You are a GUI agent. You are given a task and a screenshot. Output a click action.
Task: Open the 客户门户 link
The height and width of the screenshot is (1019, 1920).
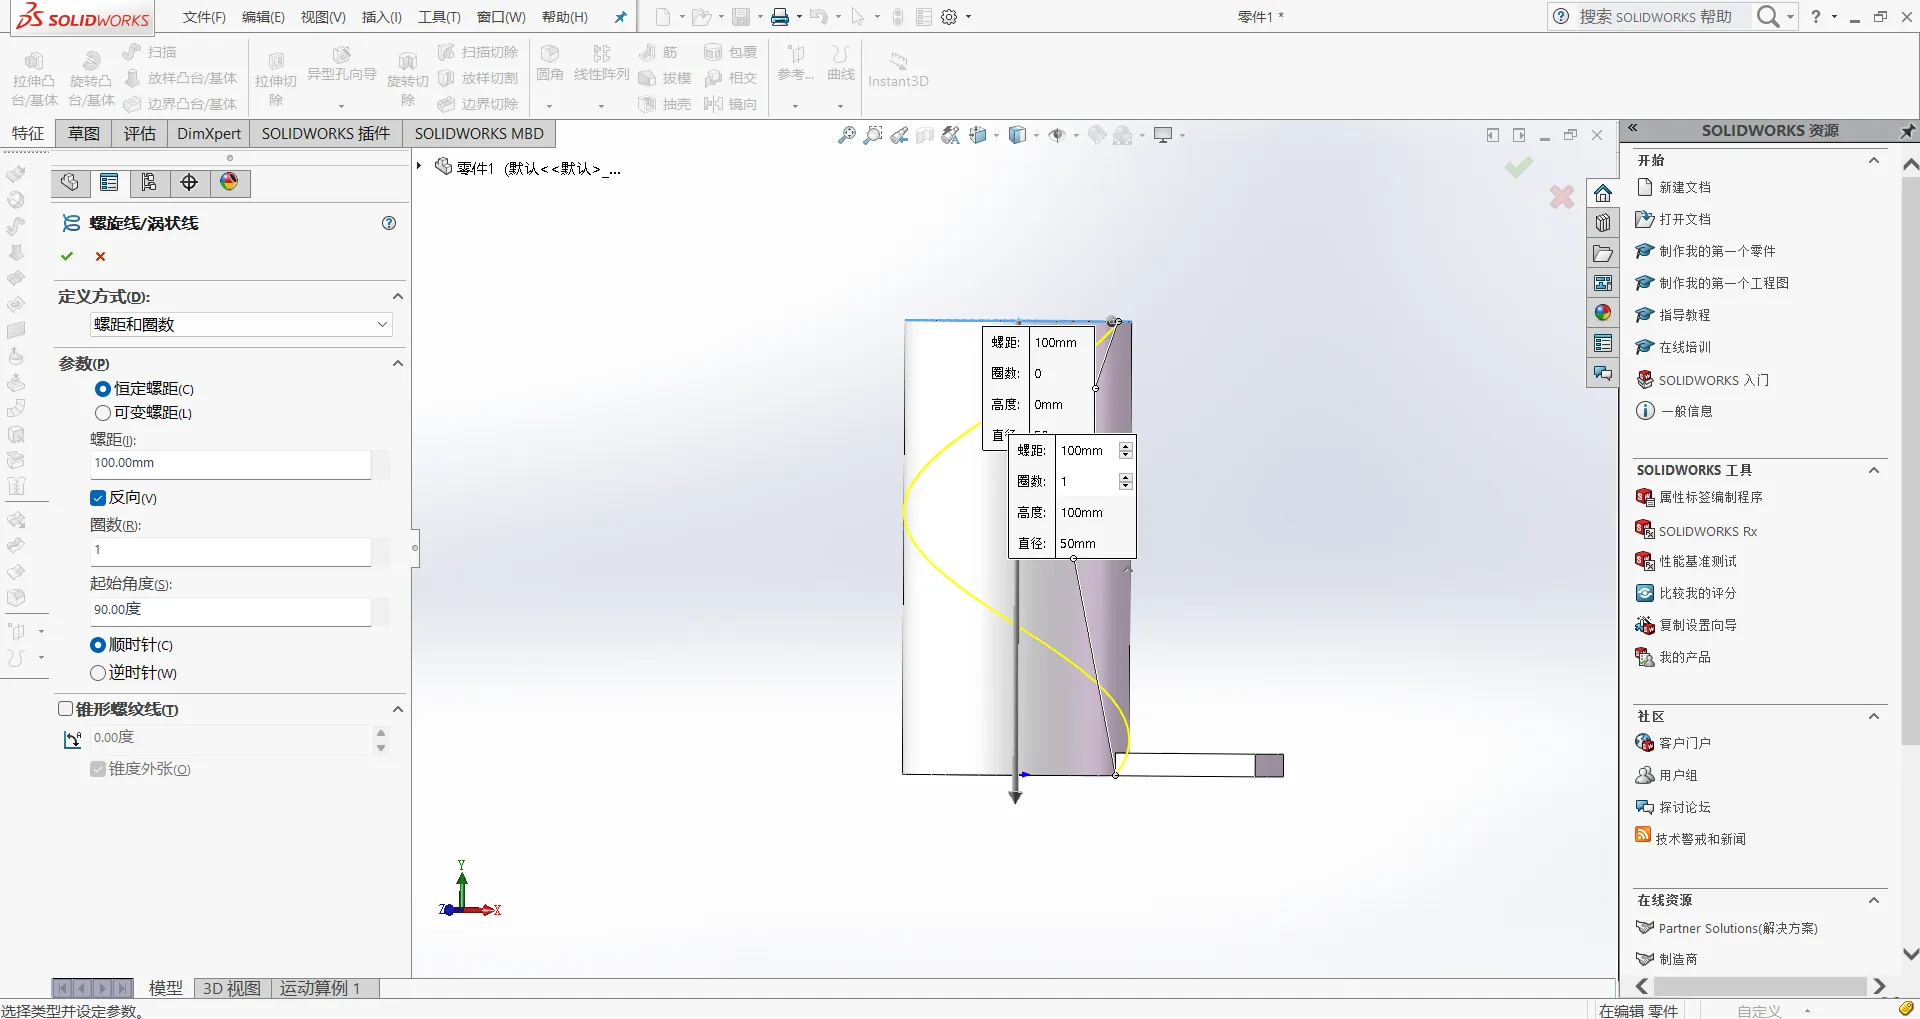pyautogui.click(x=1685, y=743)
